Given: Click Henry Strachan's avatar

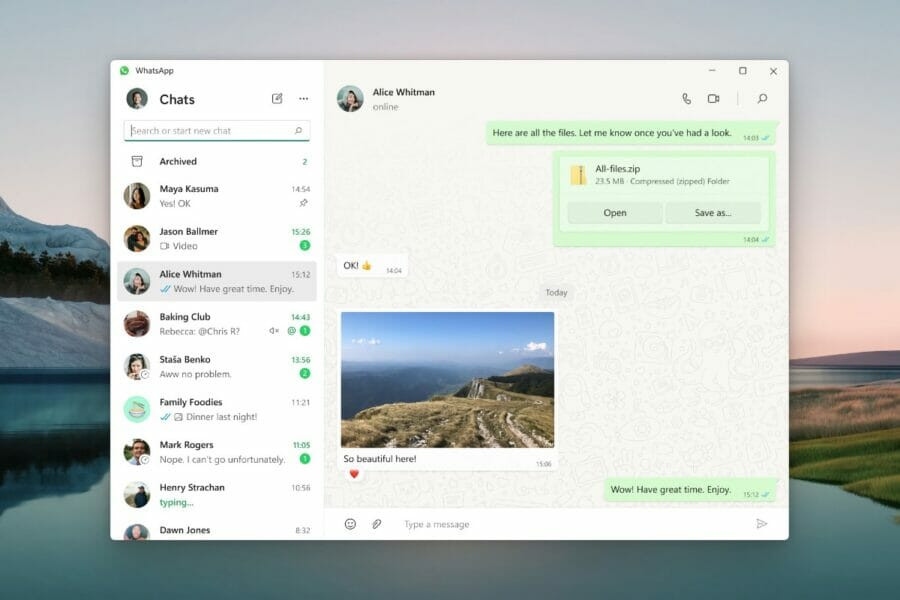Looking at the screenshot, I should coord(137,495).
